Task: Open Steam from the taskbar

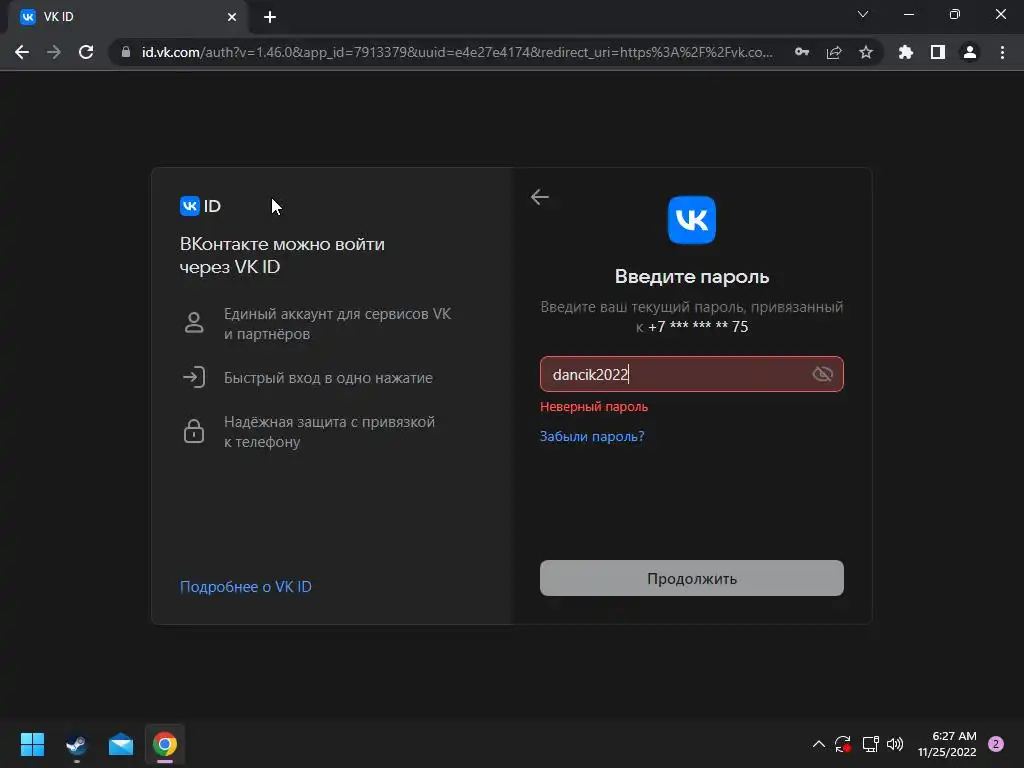Action: tap(76, 744)
